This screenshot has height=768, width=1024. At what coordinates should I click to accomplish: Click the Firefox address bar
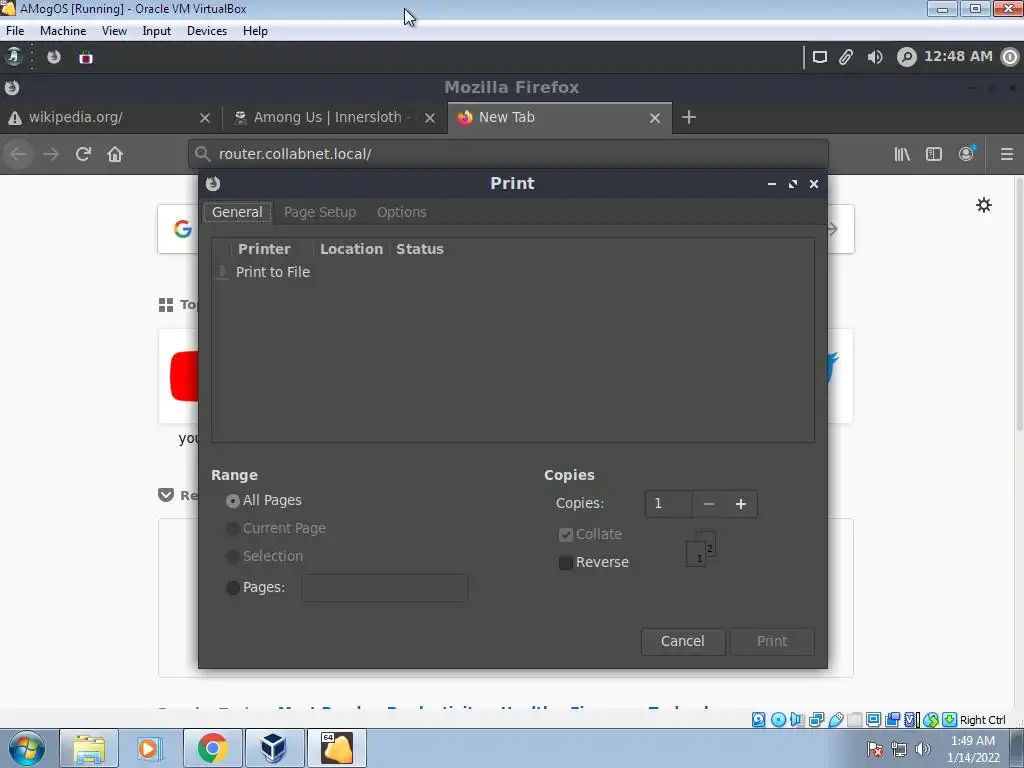(508, 154)
